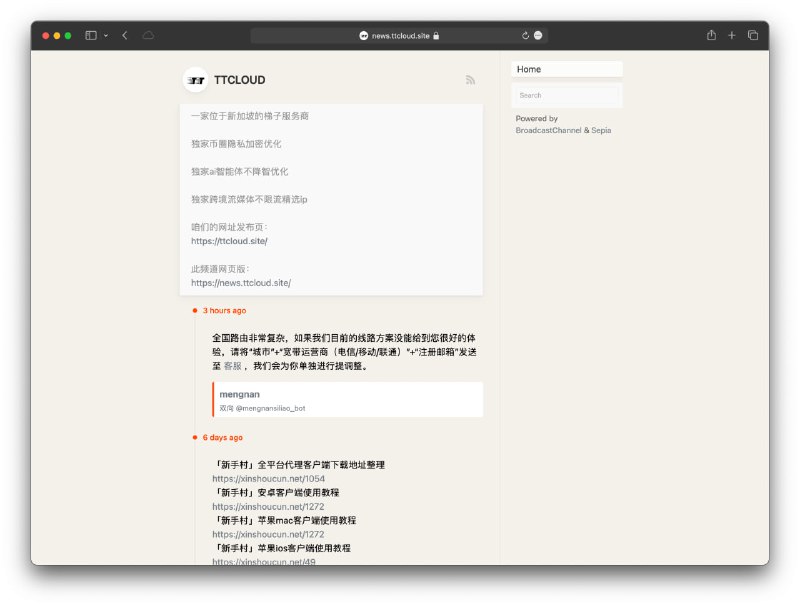Open a new tab with the plus icon
The width and height of the screenshot is (800, 606).
(x=732, y=34)
